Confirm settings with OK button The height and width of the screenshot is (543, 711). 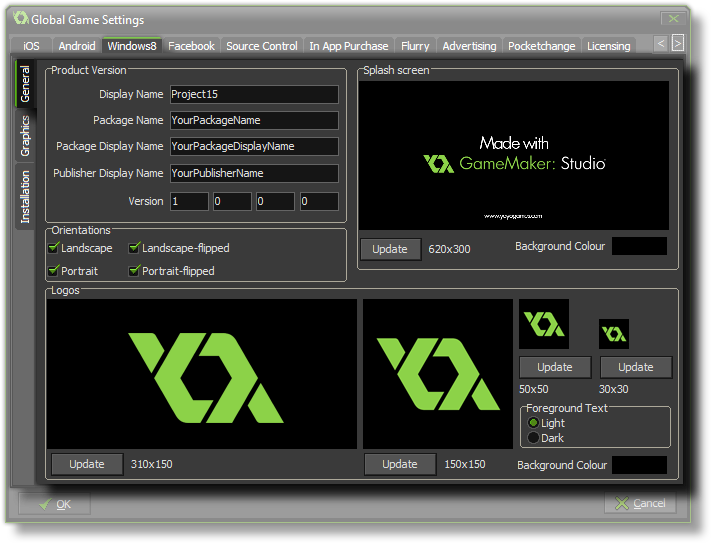54,504
